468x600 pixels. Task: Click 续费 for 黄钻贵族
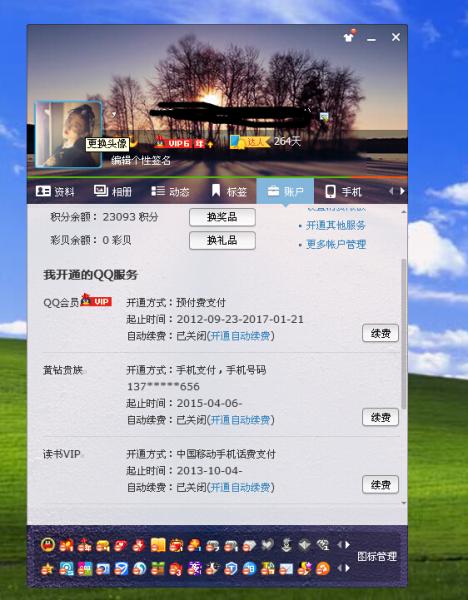click(380, 417)
